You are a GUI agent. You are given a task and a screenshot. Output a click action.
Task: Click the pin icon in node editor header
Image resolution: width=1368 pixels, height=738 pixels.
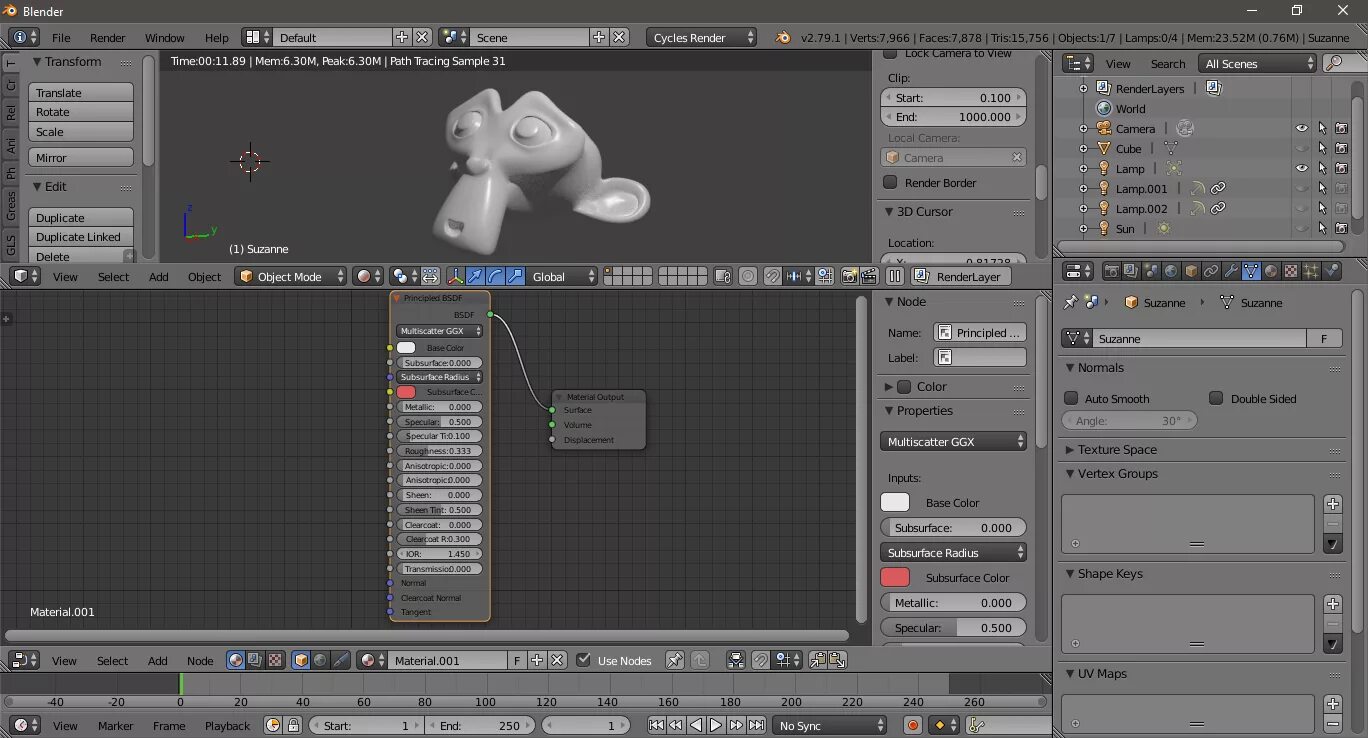tap(675, 660)
